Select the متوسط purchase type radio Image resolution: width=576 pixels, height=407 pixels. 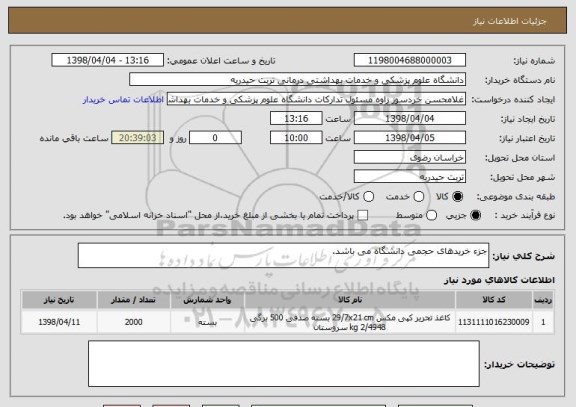tap(431, 215)
